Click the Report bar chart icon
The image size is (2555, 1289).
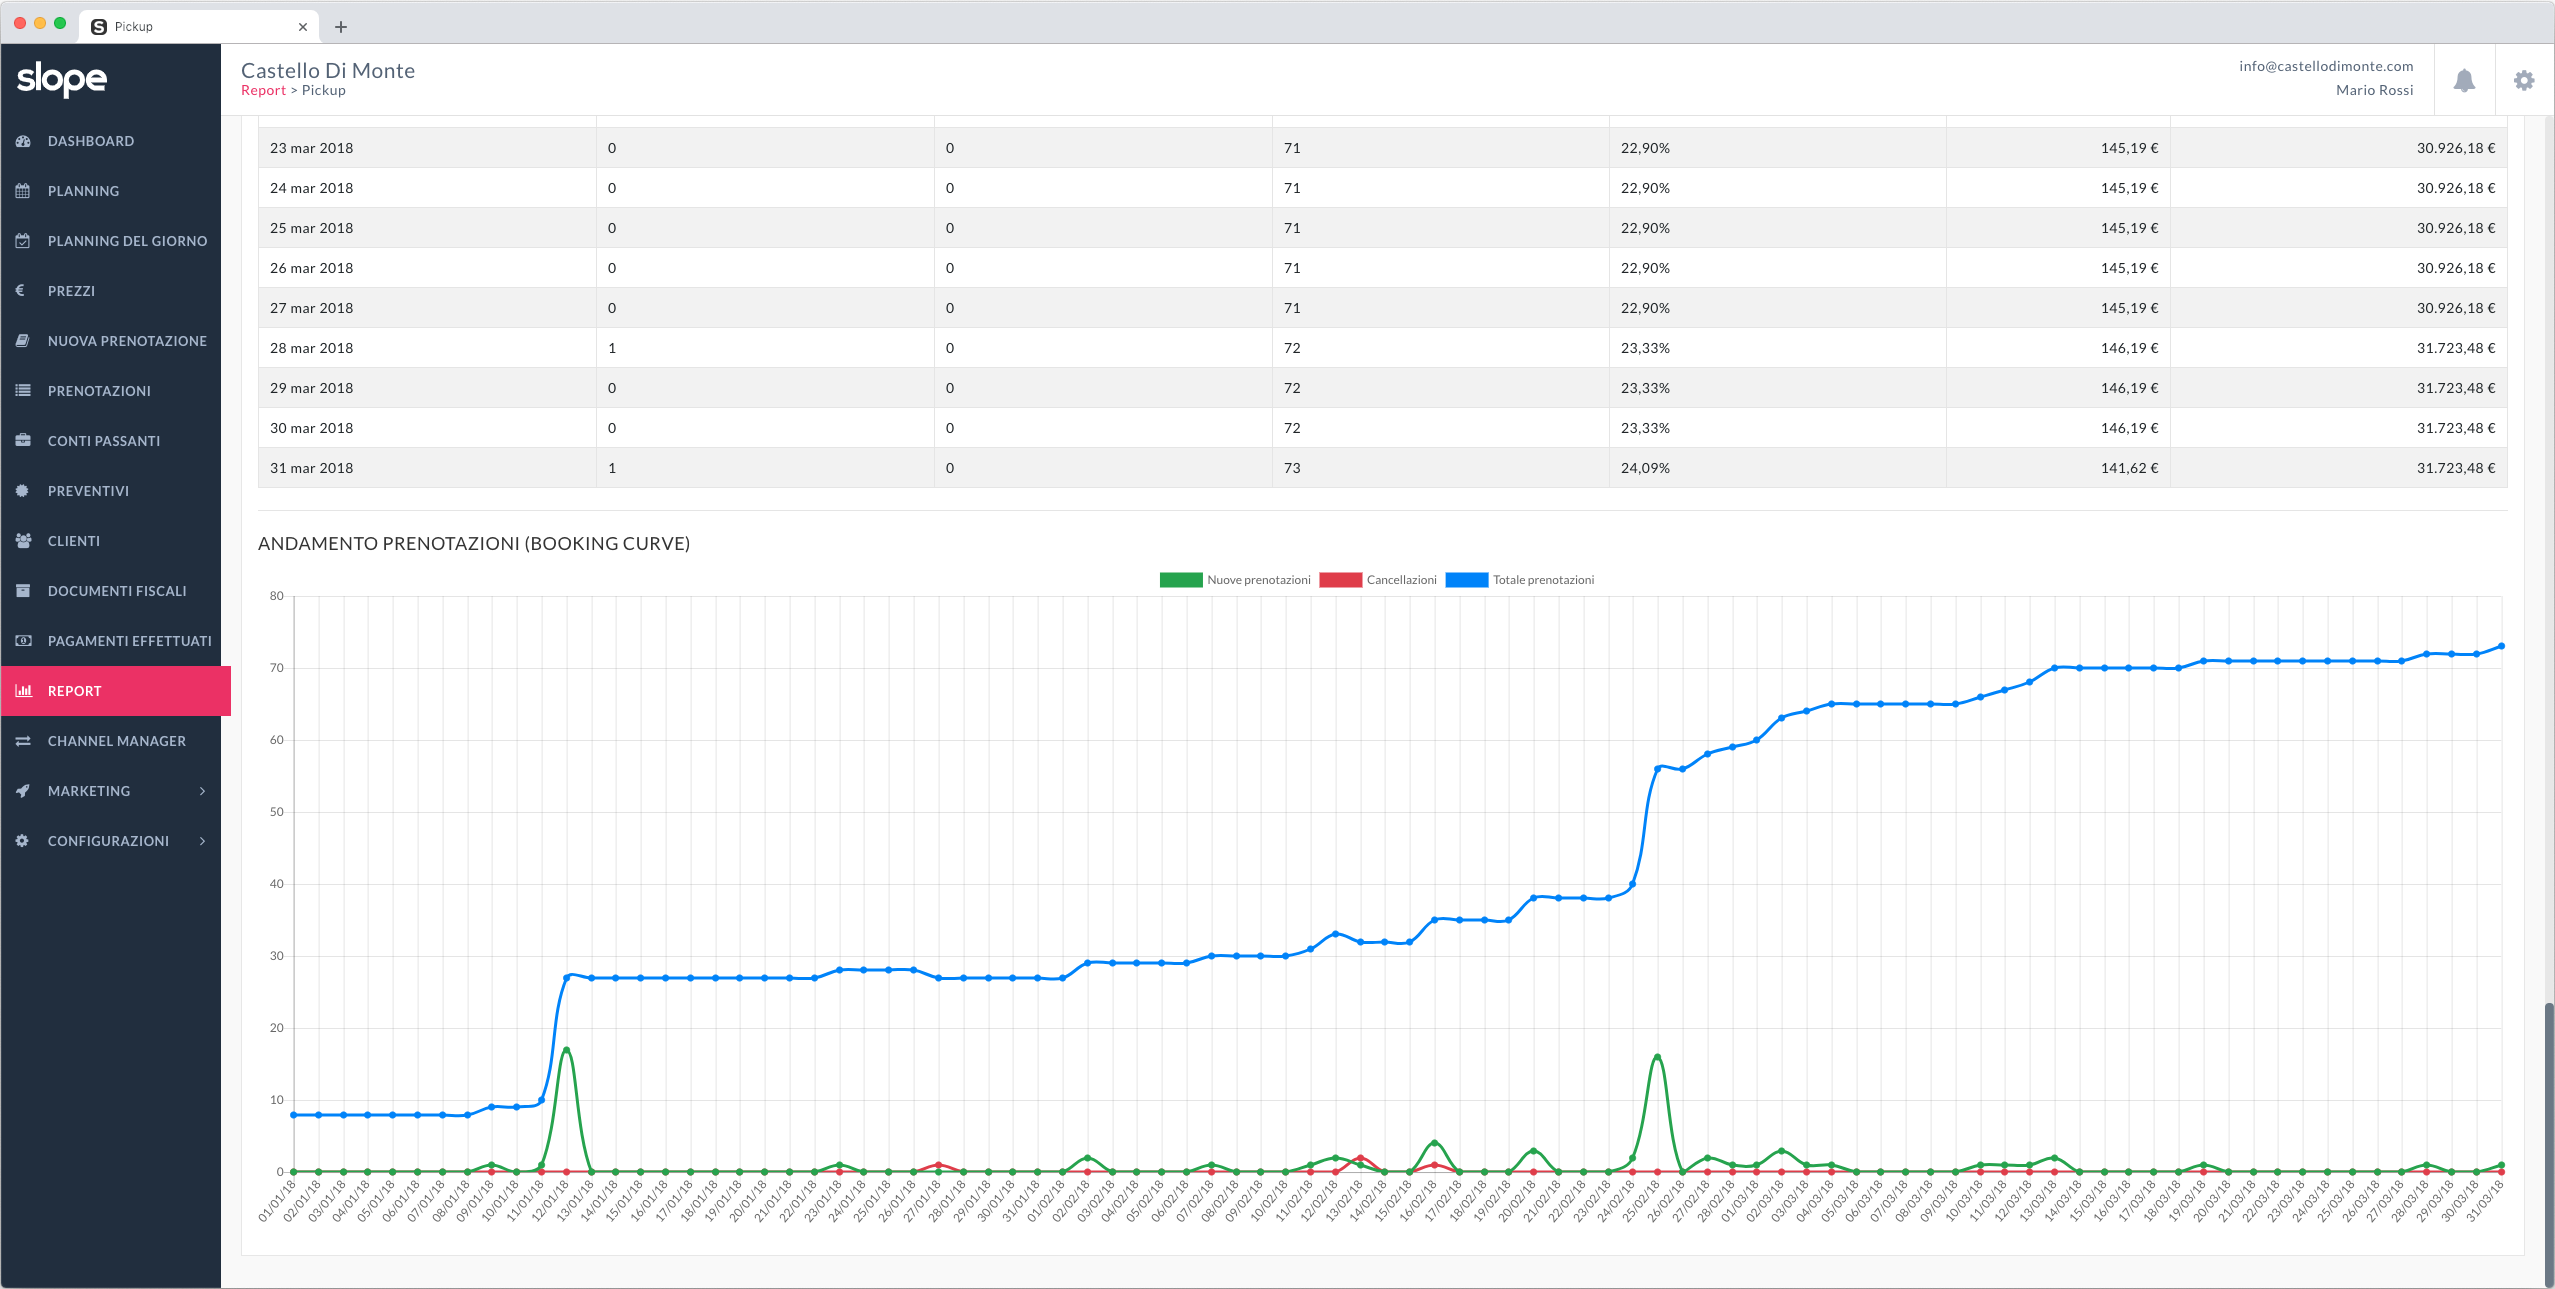coord(23,691)
